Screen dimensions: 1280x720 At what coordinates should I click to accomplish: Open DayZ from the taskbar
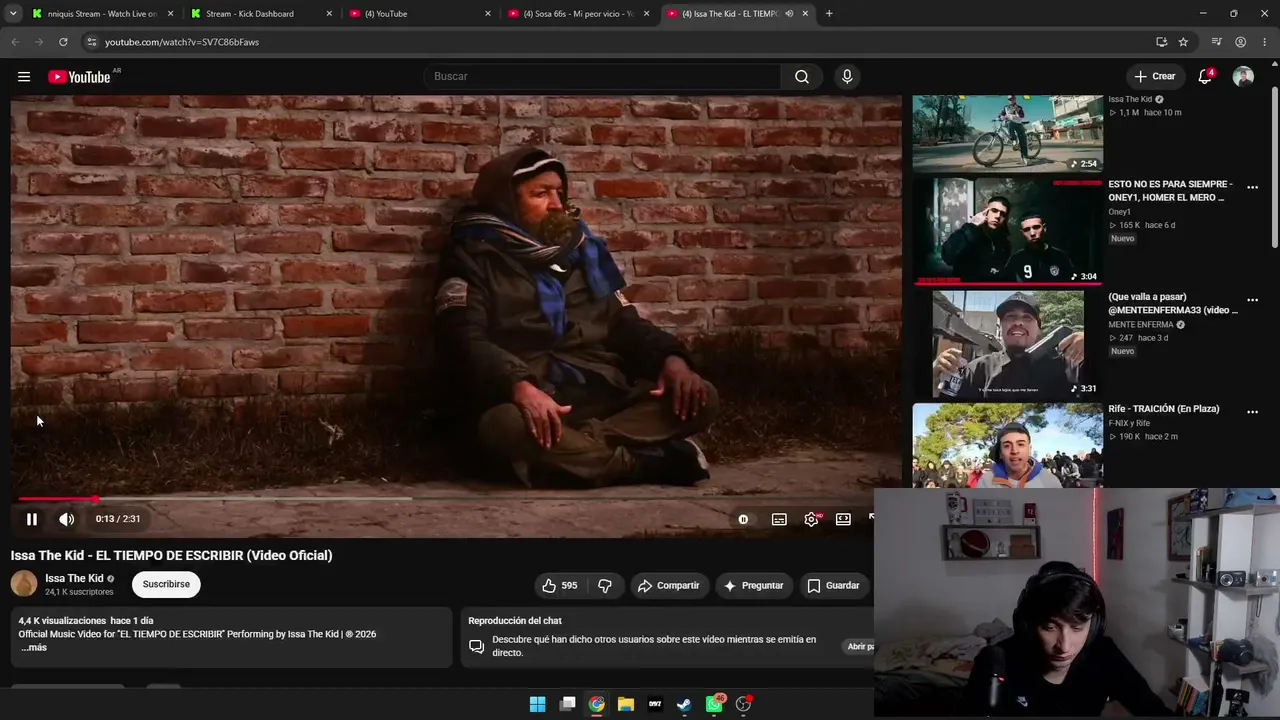[x=655, y=704]
